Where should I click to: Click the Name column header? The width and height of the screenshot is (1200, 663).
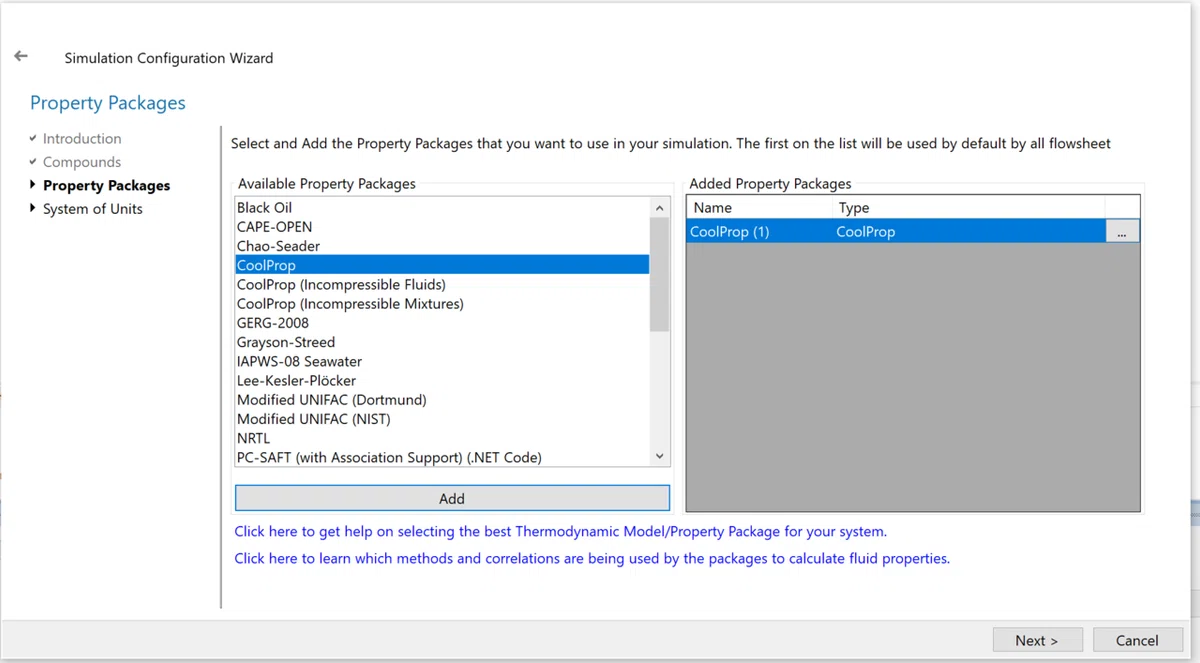pyautogui.click(x=759, y=208)
